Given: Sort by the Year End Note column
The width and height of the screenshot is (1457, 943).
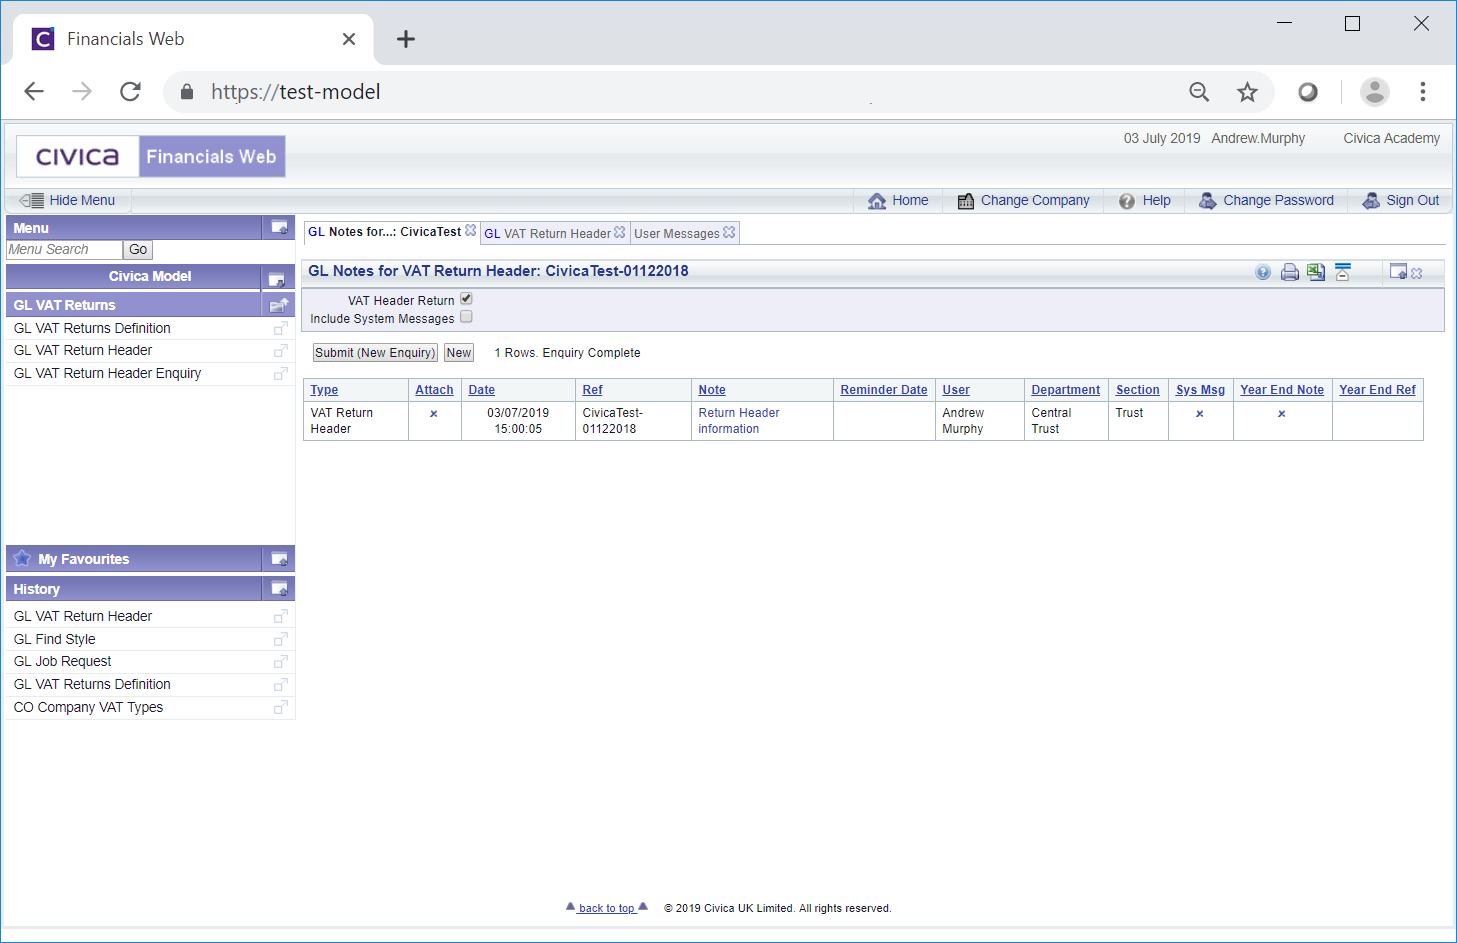Looking at the screenshot, I should [x=1282, y=390].
